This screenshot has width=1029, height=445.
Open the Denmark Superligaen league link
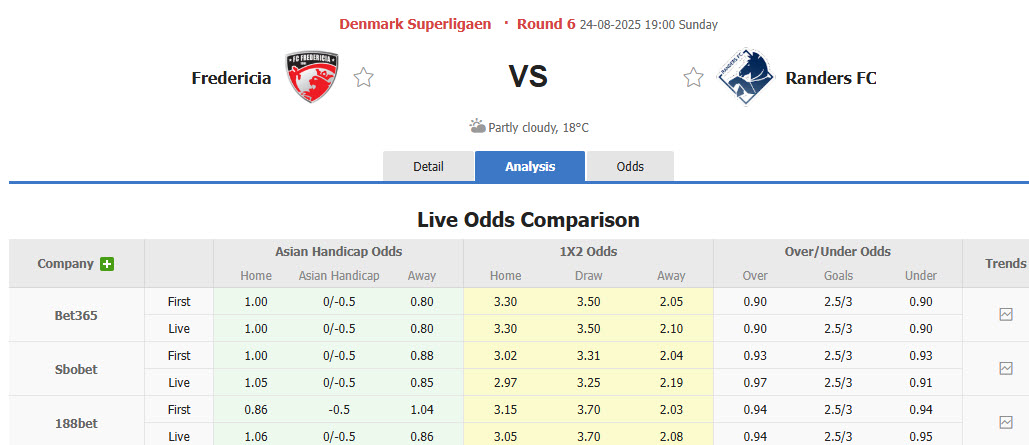(415, 24)
